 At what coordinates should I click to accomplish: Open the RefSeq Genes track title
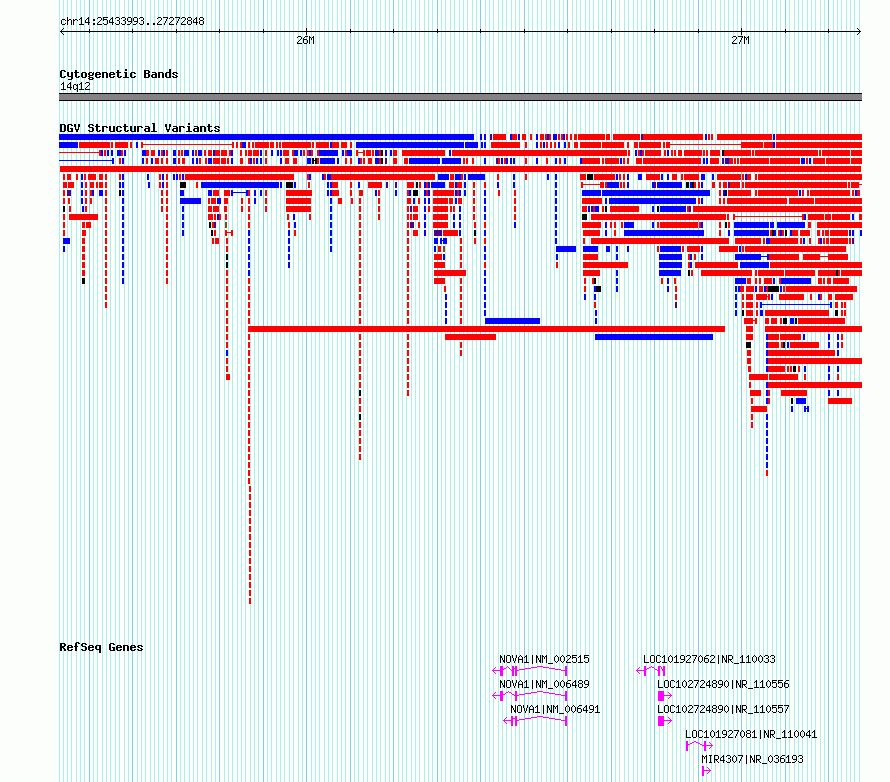(101, 647)
